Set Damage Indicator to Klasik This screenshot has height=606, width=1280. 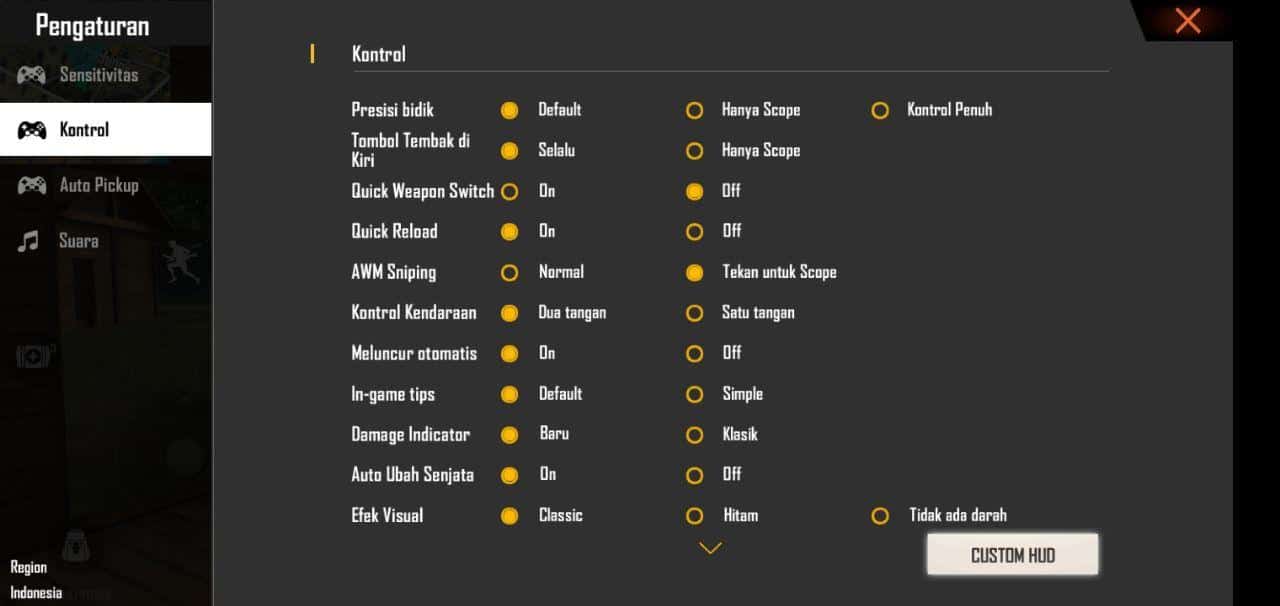tap(695, 434)
